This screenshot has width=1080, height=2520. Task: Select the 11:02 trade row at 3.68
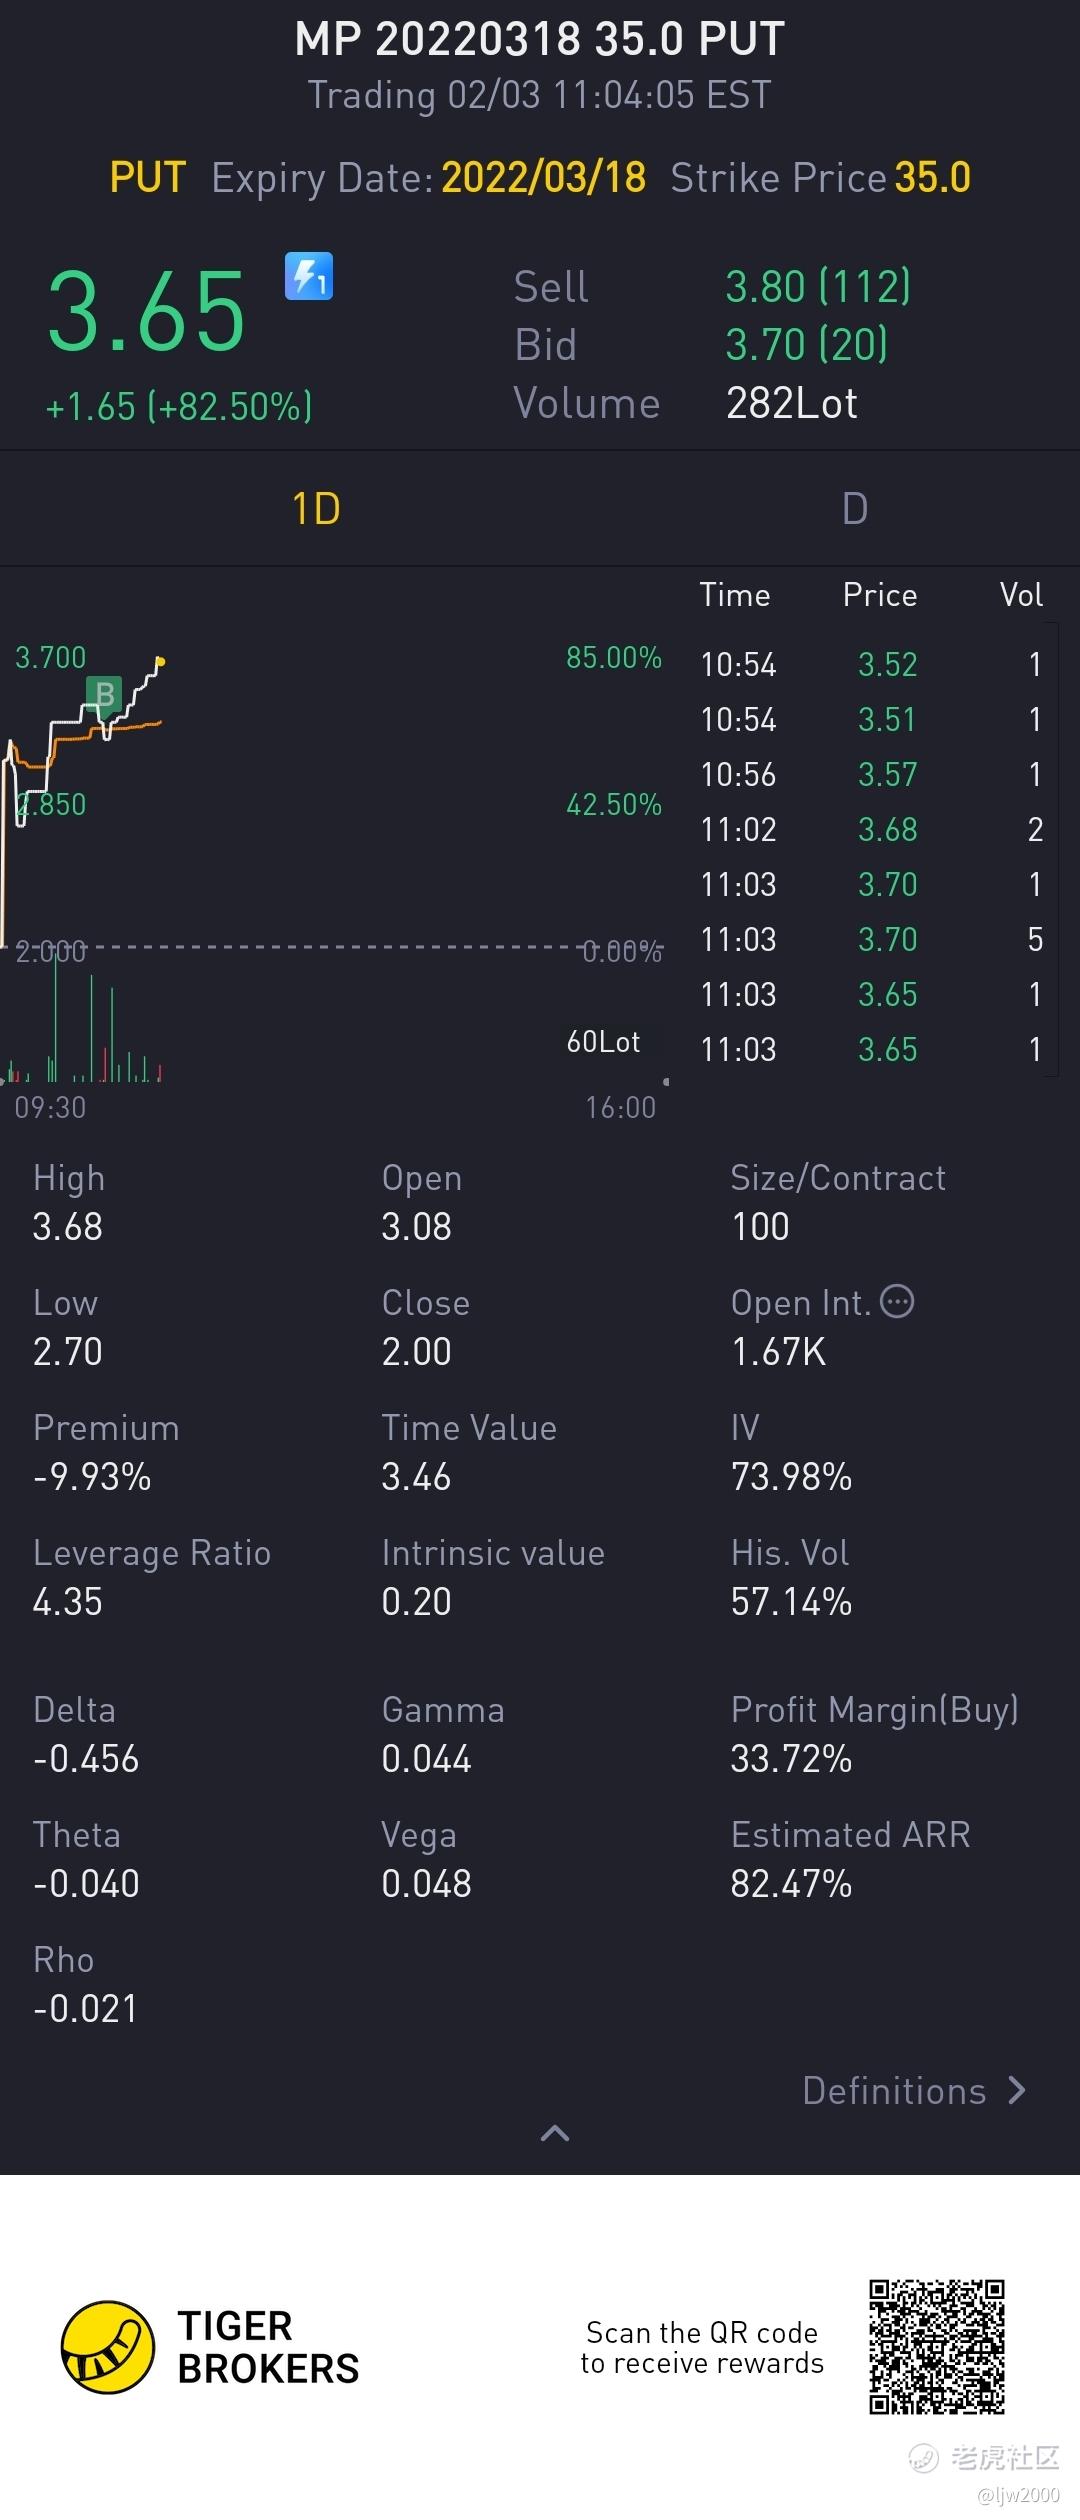click(870, 829)
